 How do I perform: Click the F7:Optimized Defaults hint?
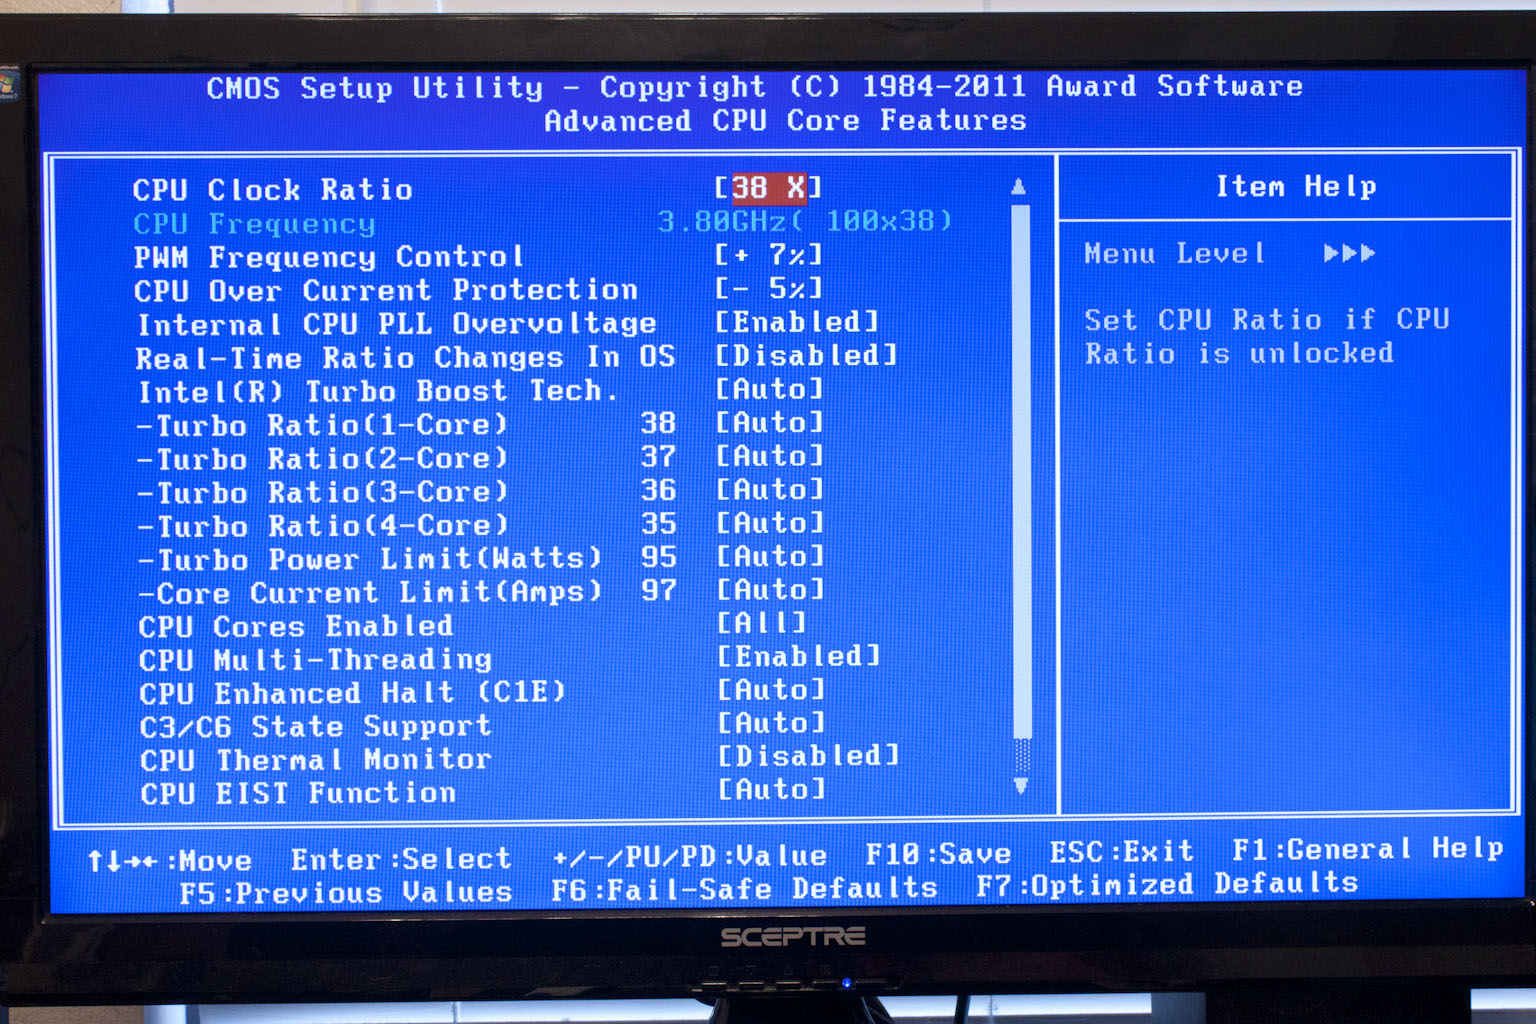(x=1167, y=885)
